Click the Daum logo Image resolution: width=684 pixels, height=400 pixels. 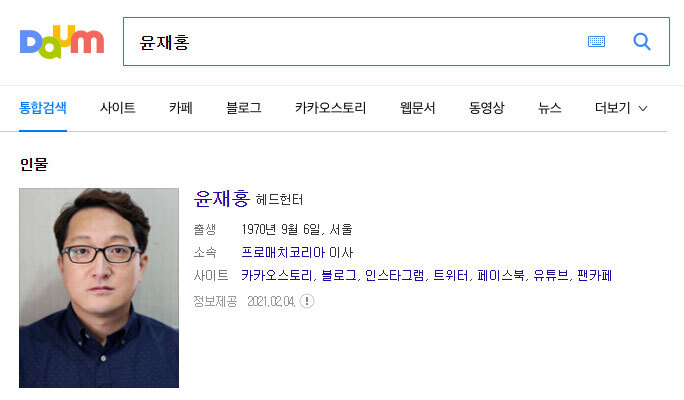coord(62,42)
